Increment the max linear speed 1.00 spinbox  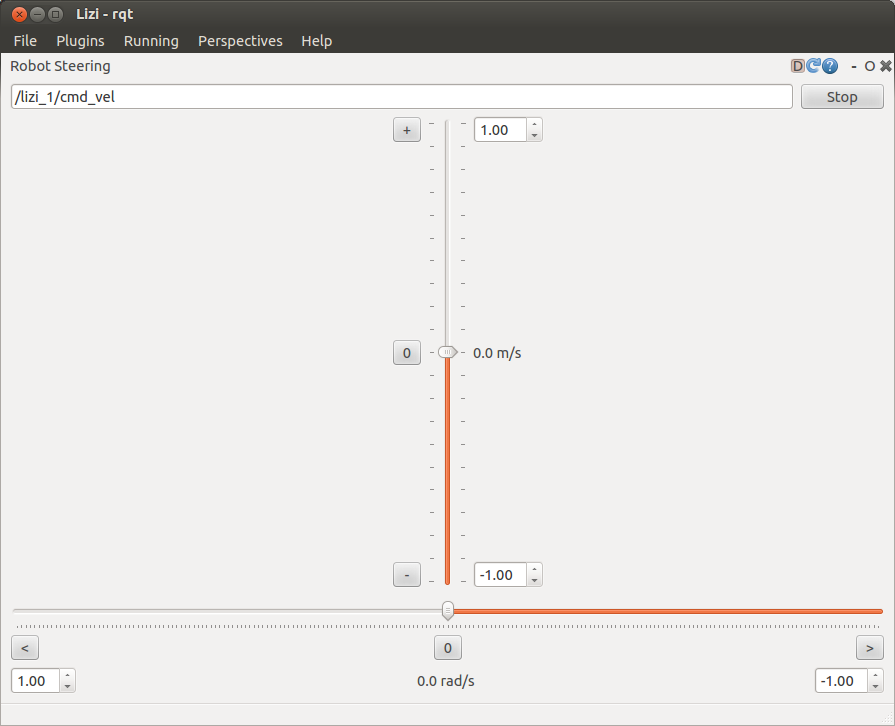pyautogui.click(x=534, y=125)
